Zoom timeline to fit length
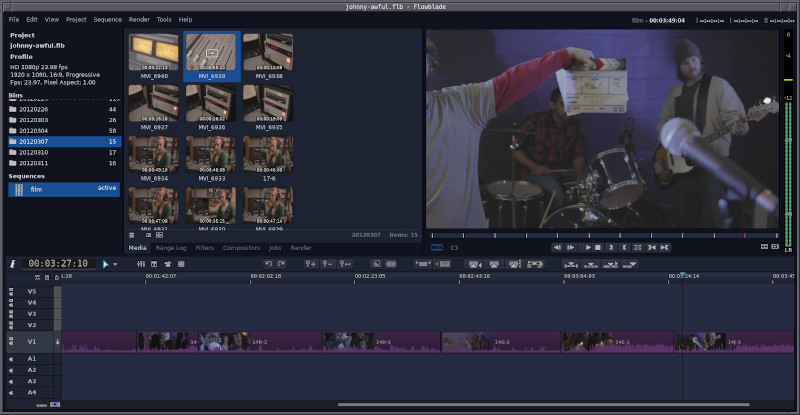800x415 pixels. pos(345,264)
